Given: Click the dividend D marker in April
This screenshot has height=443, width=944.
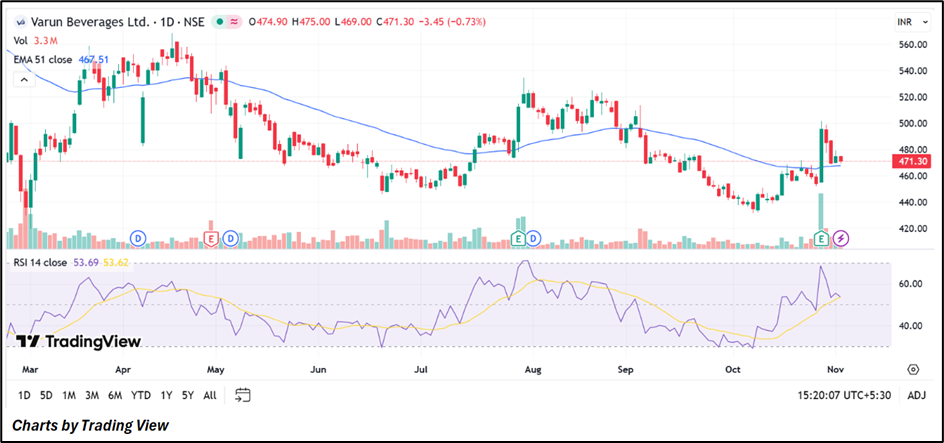Looking at the screenshot, I should click(x=137, y=238).
